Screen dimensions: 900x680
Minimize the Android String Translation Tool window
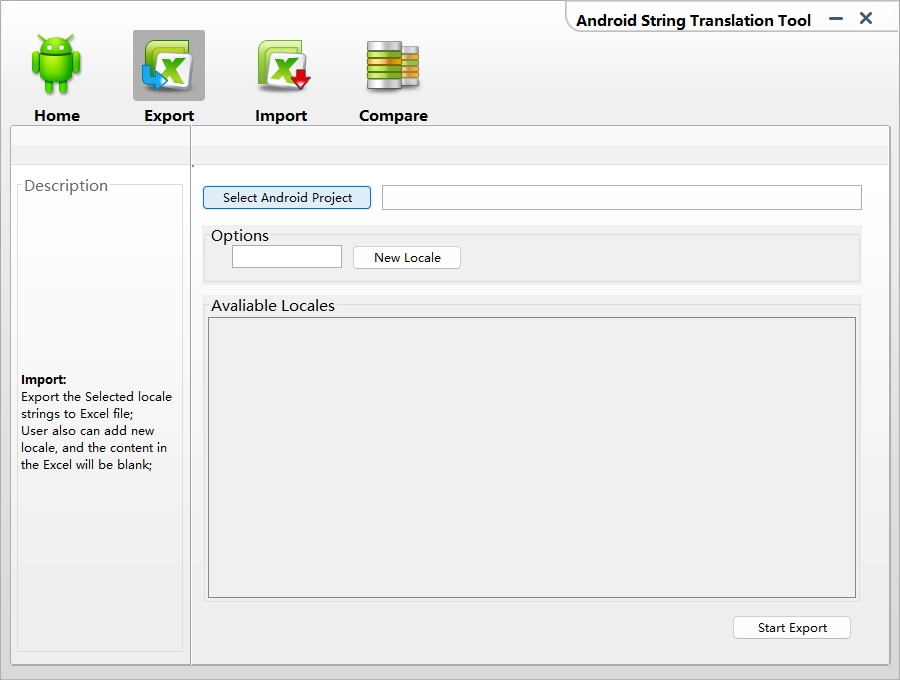click(836, 19)
